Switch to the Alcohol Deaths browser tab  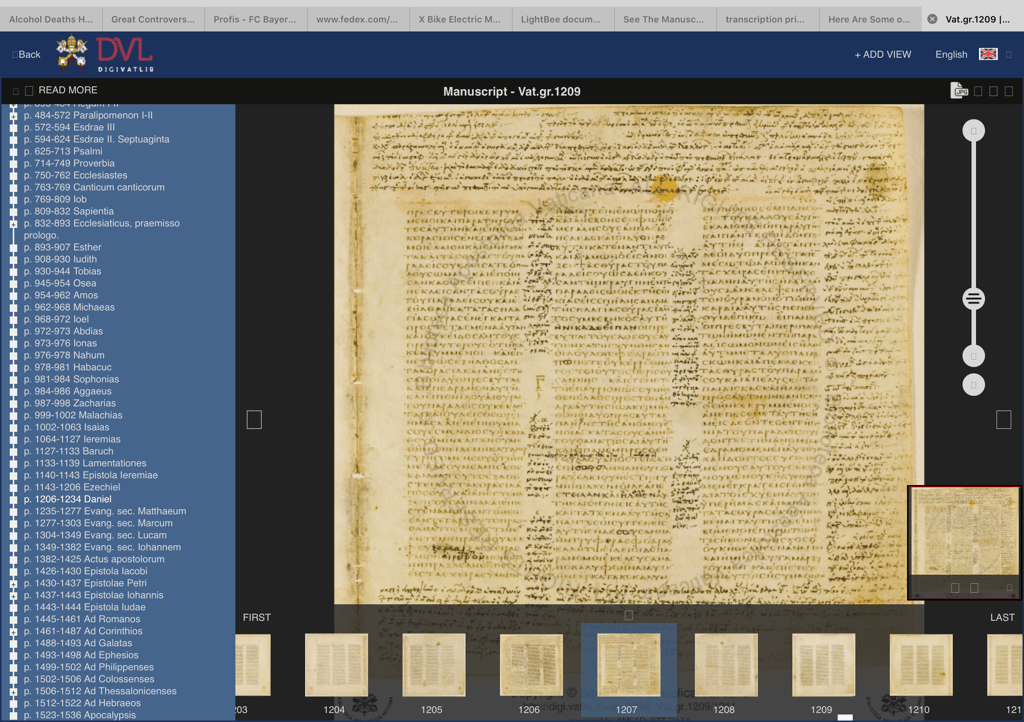(51, 19)
